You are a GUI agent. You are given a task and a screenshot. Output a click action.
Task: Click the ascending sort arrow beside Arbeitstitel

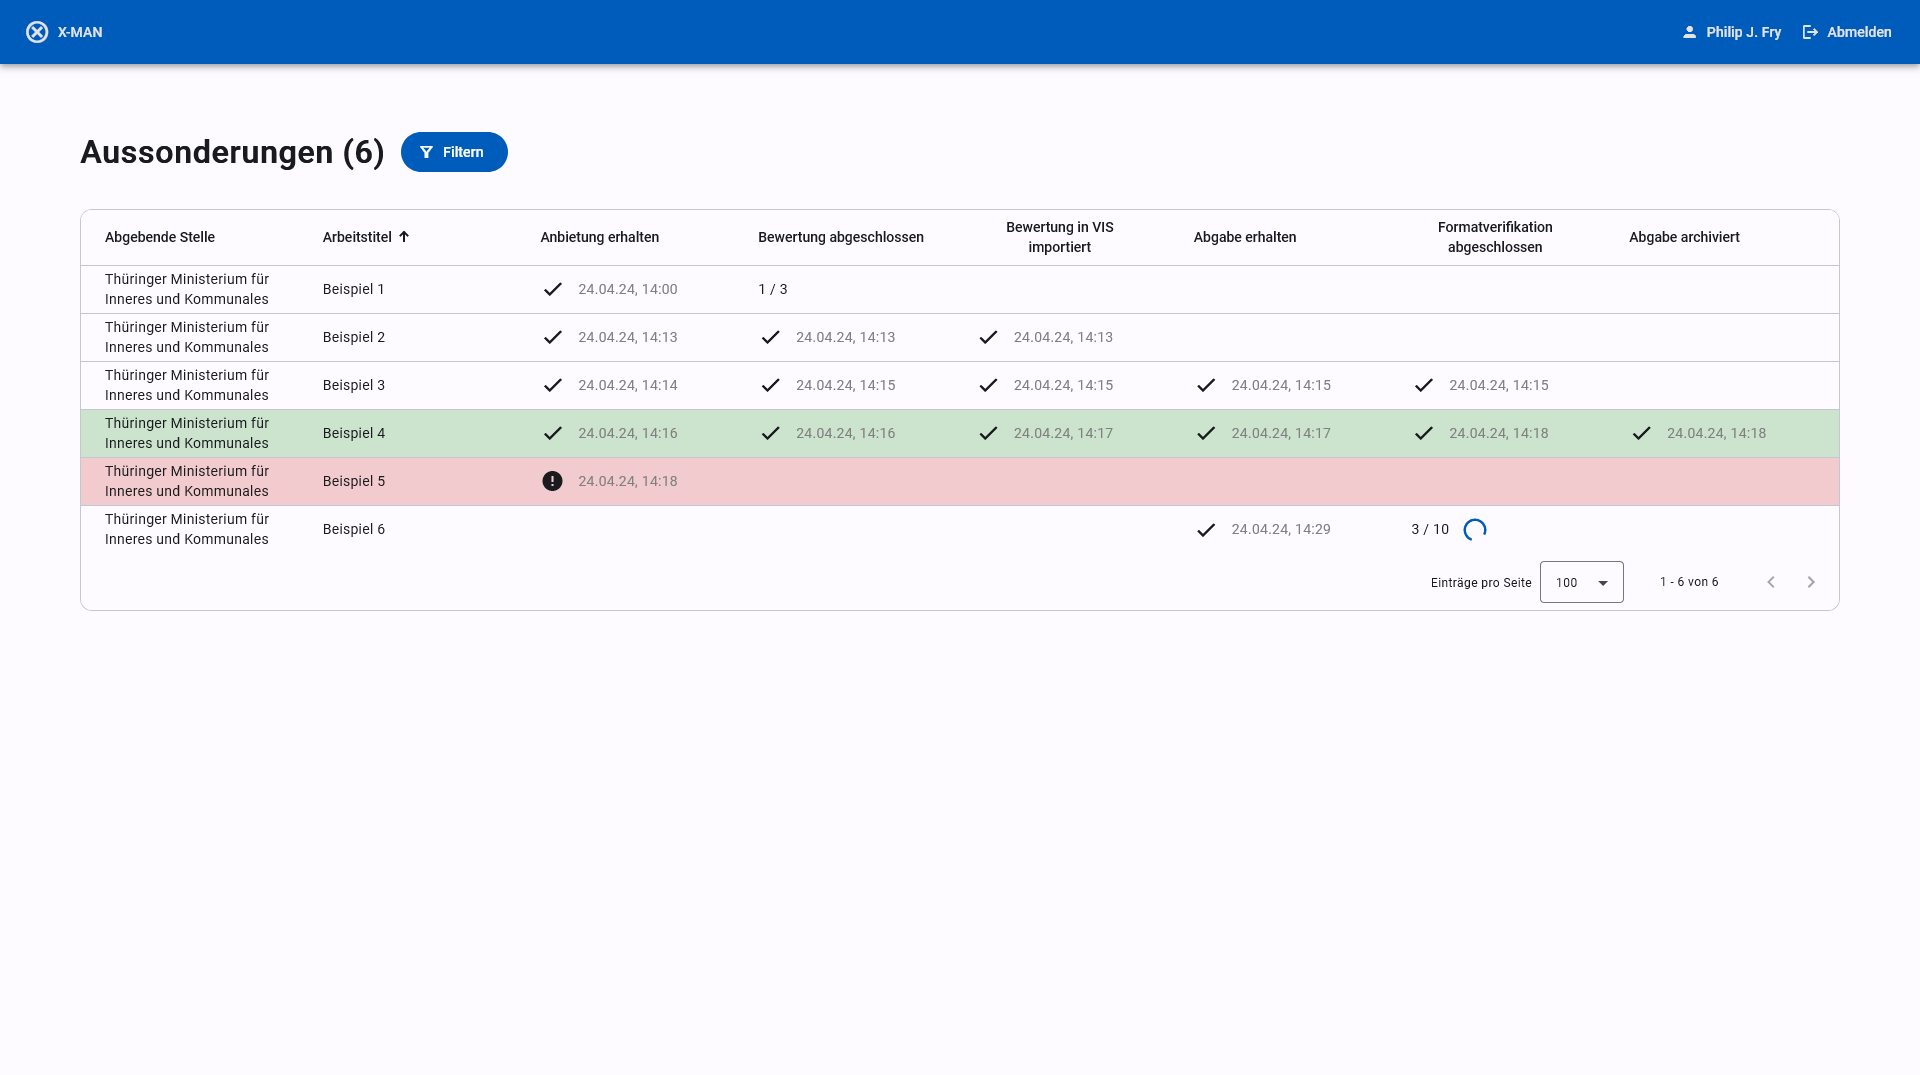pos(404,237)
